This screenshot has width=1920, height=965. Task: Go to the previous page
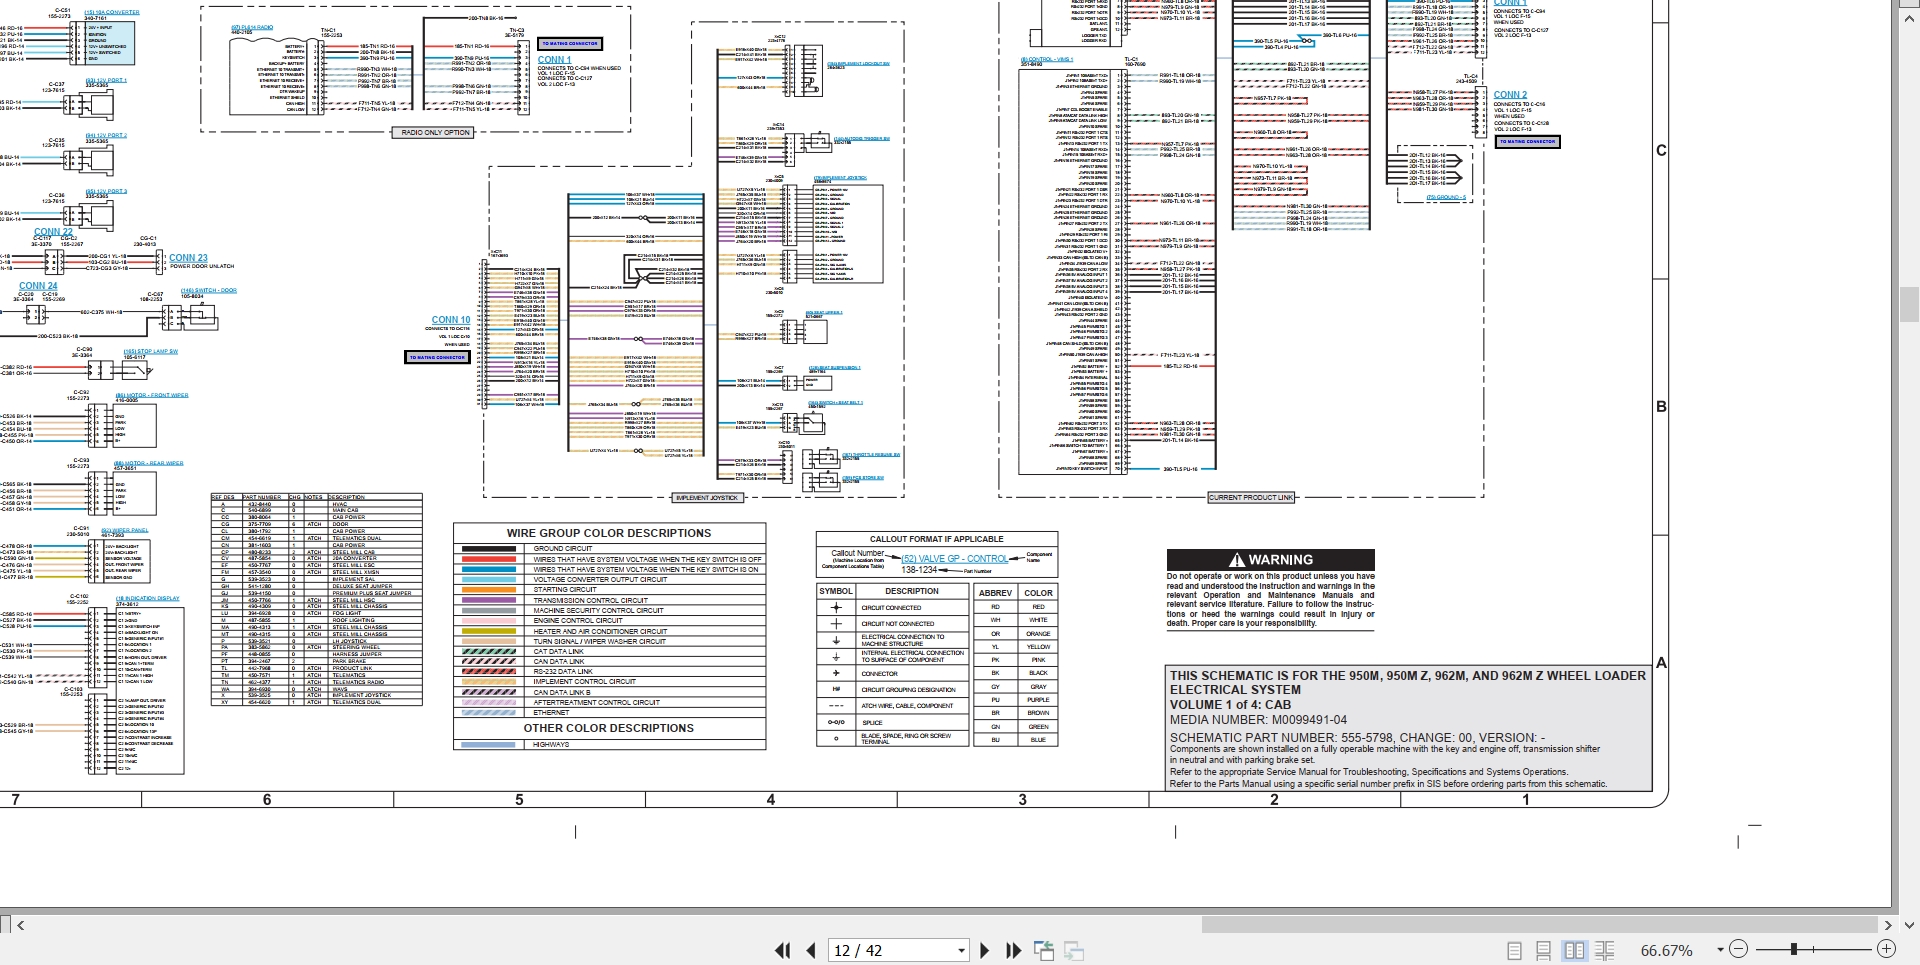811,950
